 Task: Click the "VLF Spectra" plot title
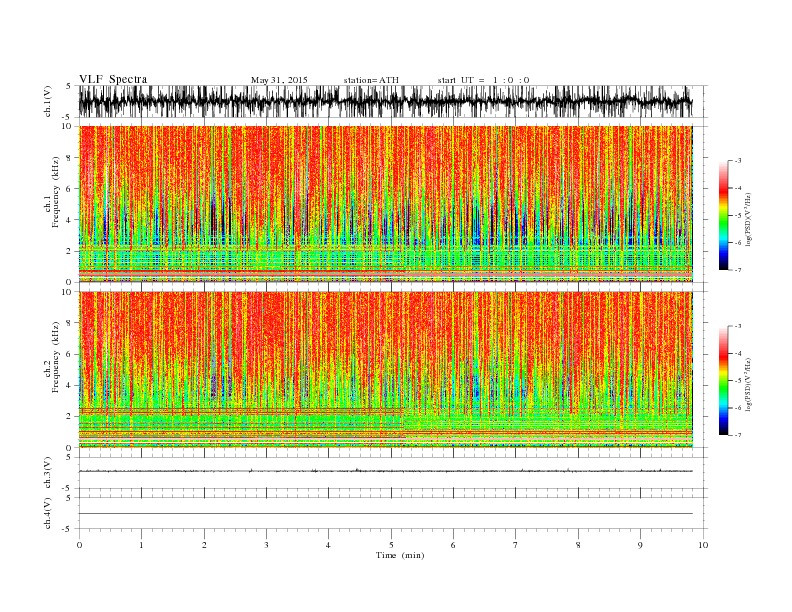click(113, 79)
